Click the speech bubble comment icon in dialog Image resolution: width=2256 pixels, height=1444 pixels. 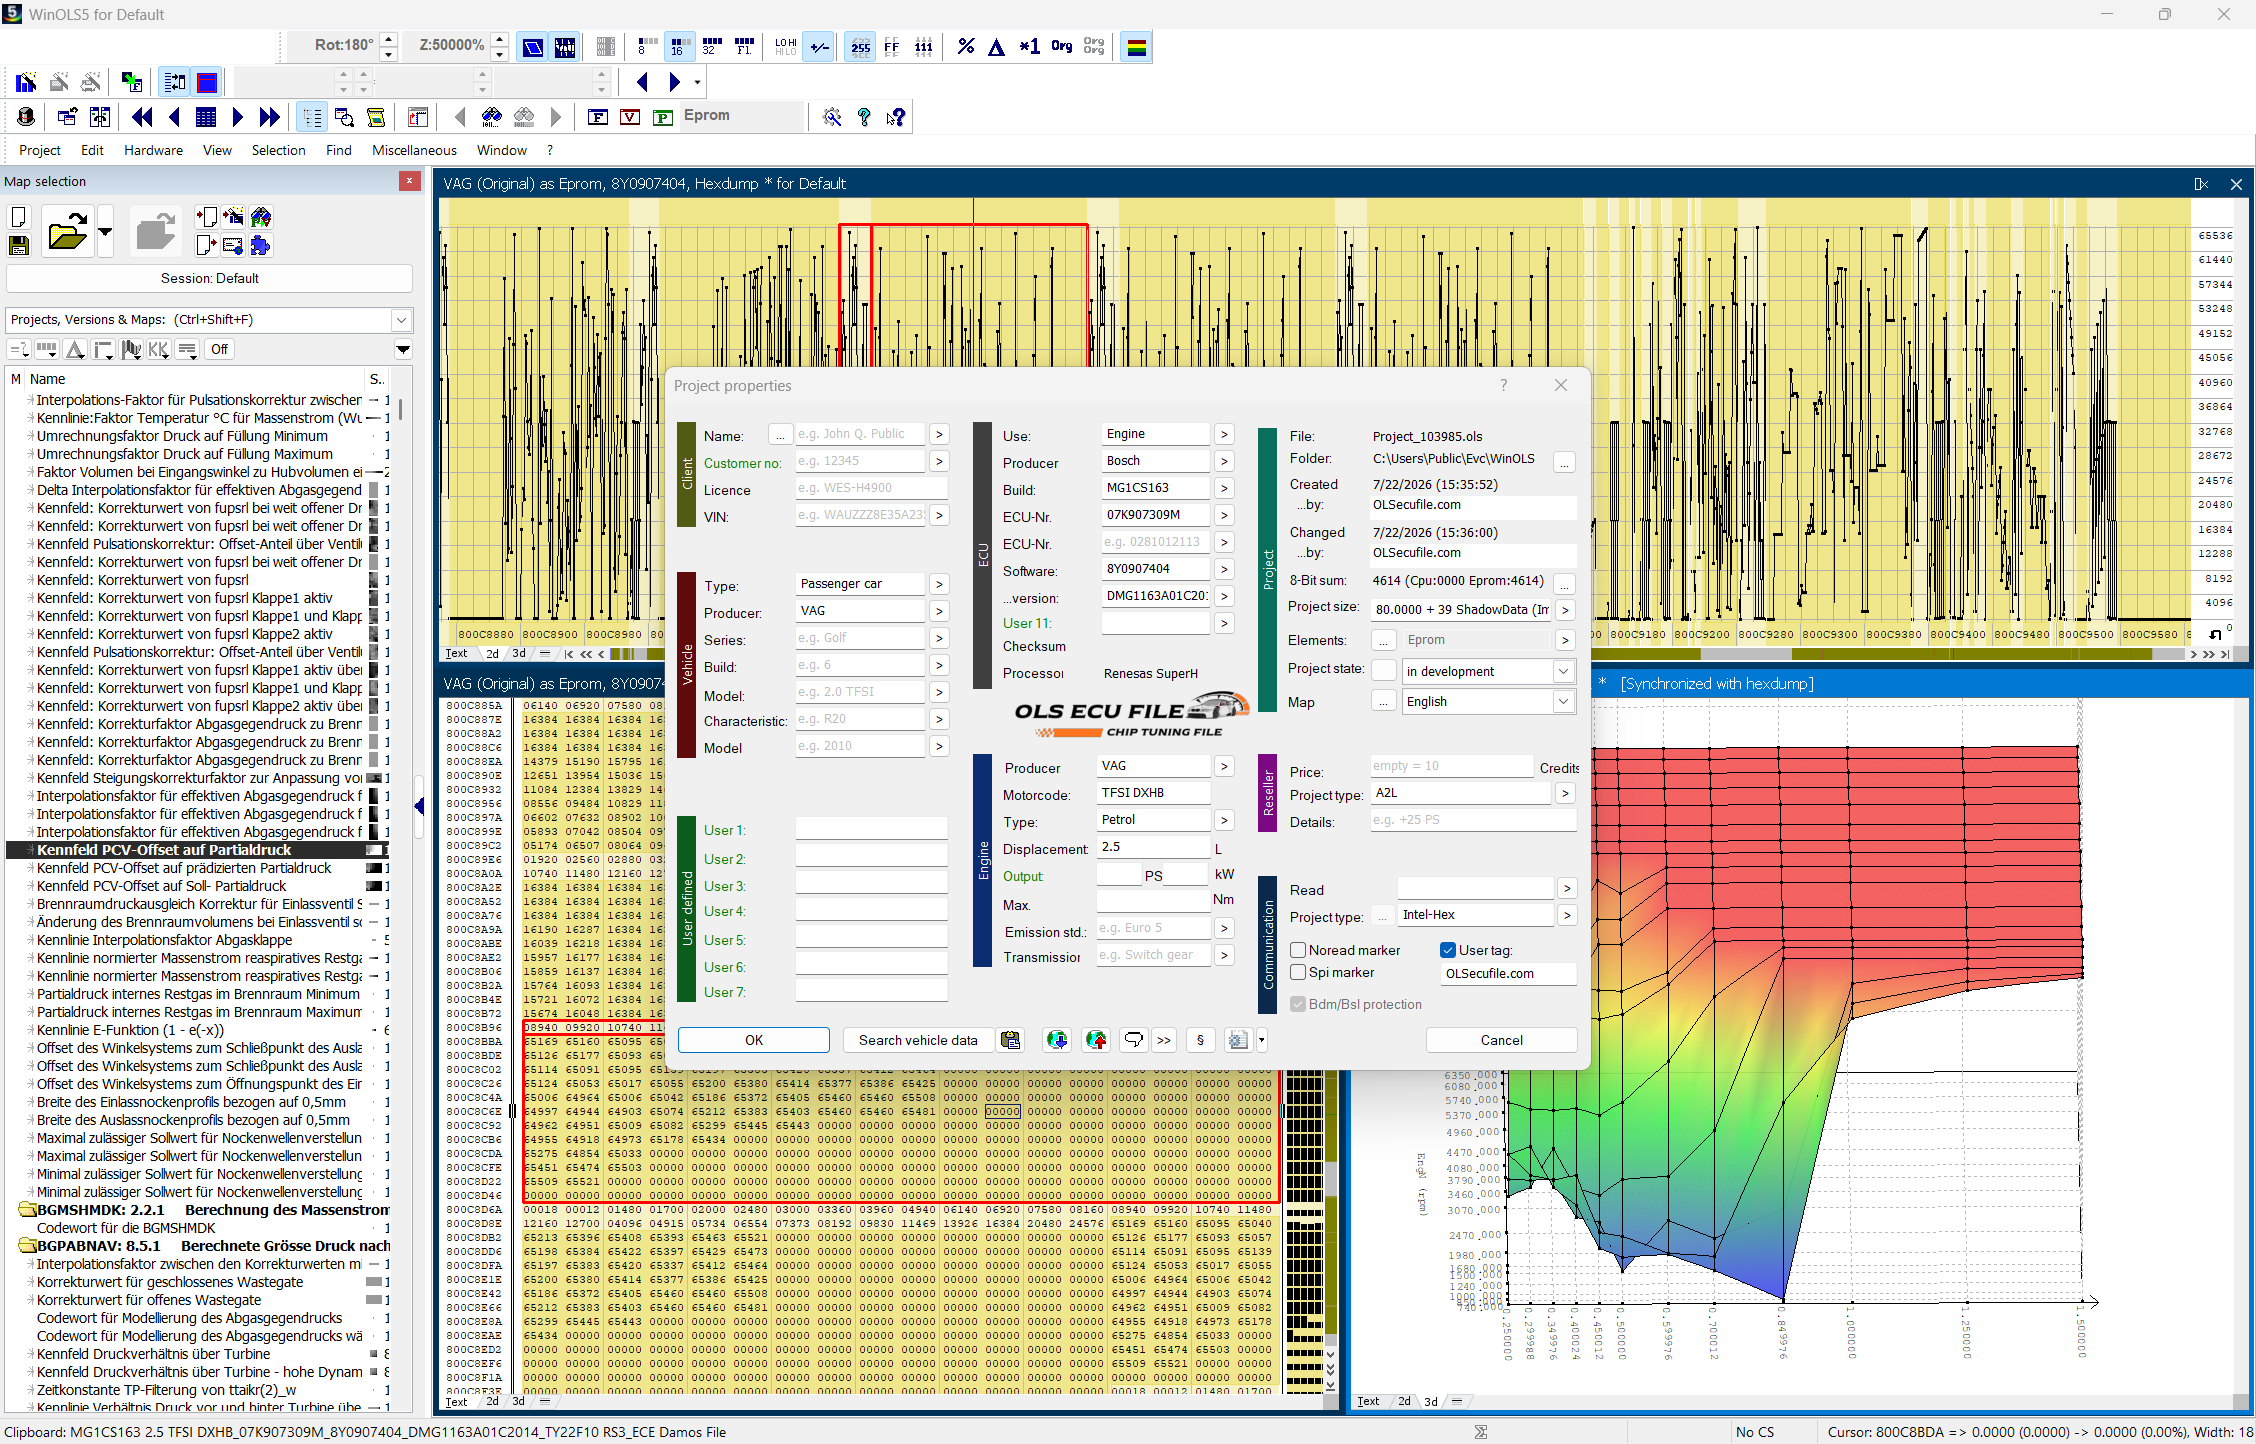coord(1133,1040)
